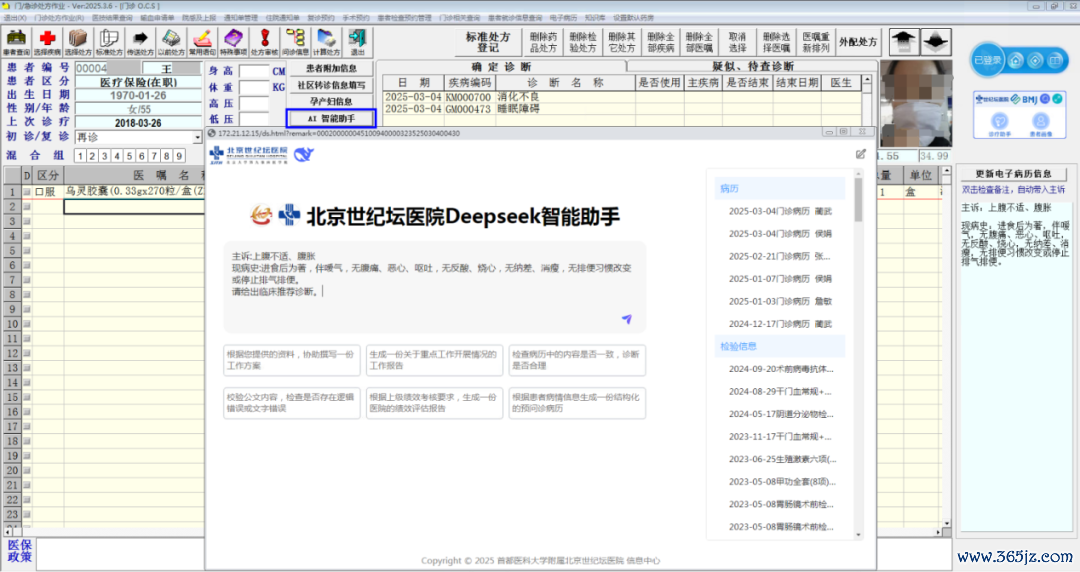The width and height of the screenshot is (1080, 572).
Task: Open the 退出(X) menu
Action: (14, 18)
